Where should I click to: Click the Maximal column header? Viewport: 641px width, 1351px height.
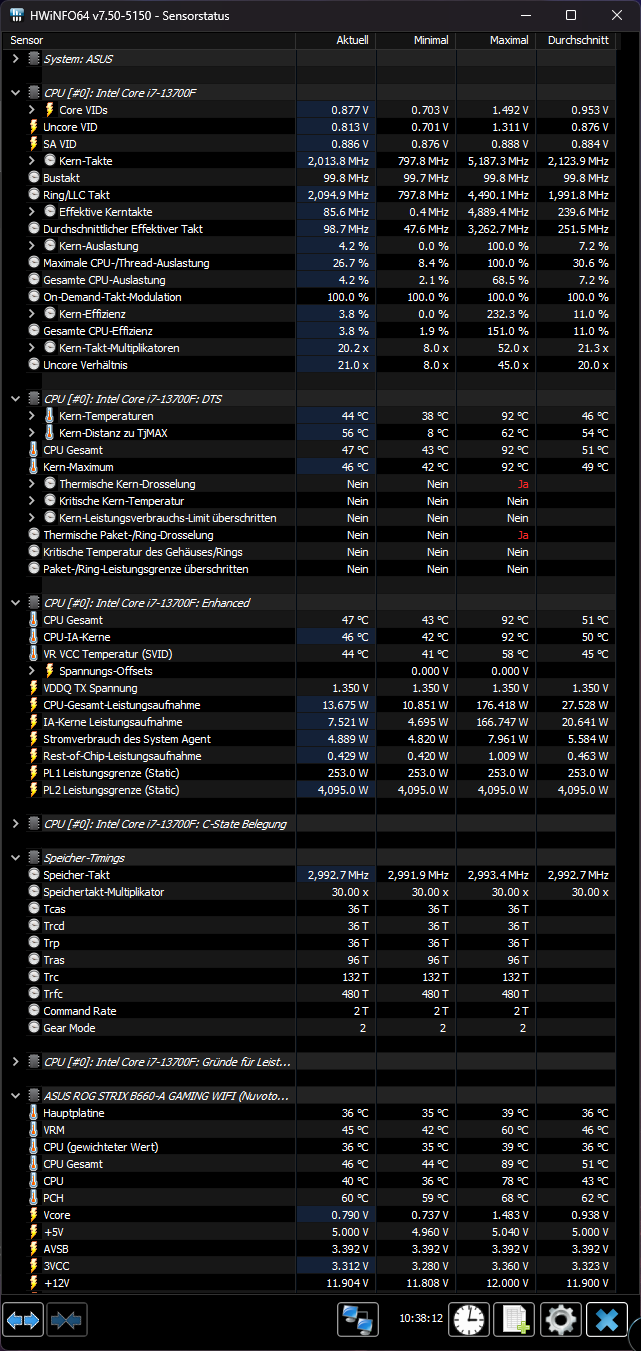point(497,40)
